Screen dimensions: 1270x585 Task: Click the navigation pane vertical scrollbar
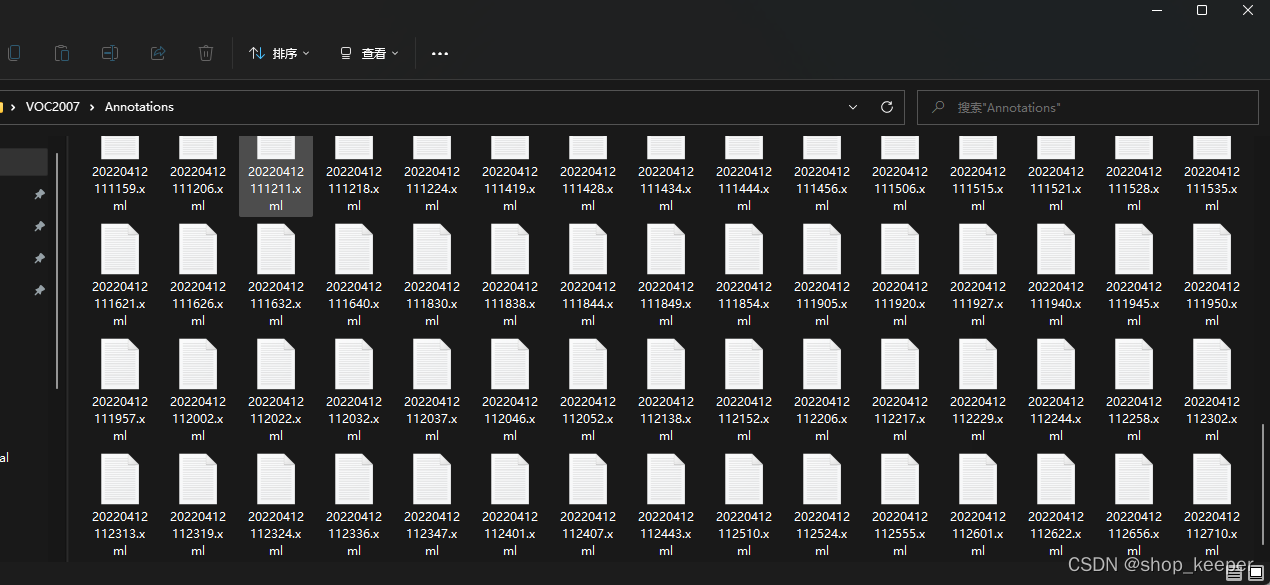click(x=57, y=271)
